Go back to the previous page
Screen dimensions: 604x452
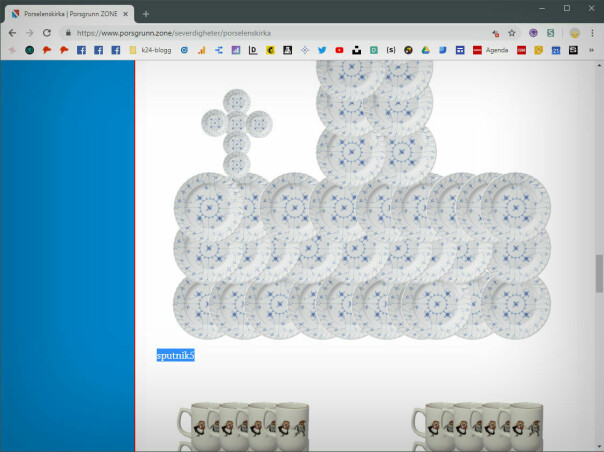[x=12, y=33]
